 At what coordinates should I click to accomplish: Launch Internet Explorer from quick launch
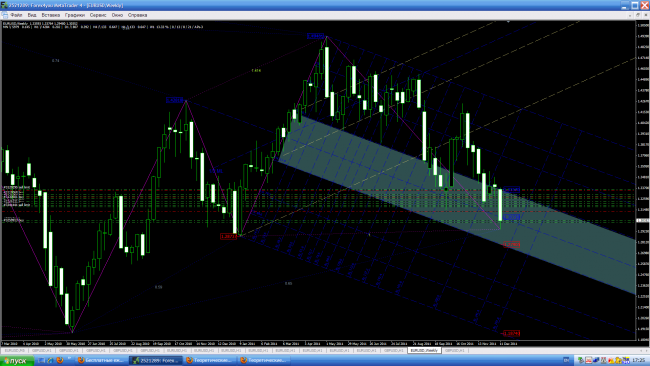[50, 361]
